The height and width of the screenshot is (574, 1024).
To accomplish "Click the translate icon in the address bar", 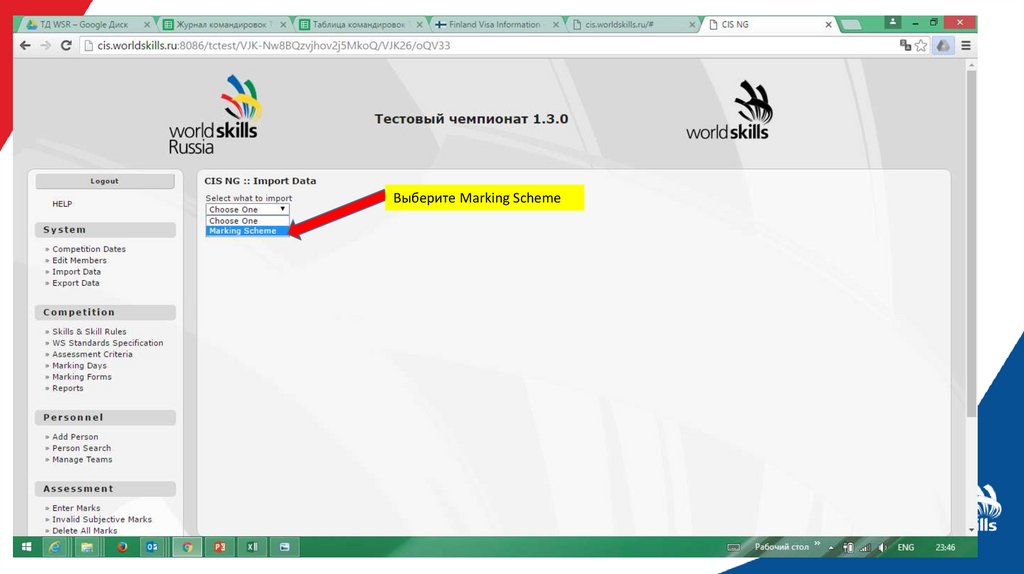I will tap(905, 45).
